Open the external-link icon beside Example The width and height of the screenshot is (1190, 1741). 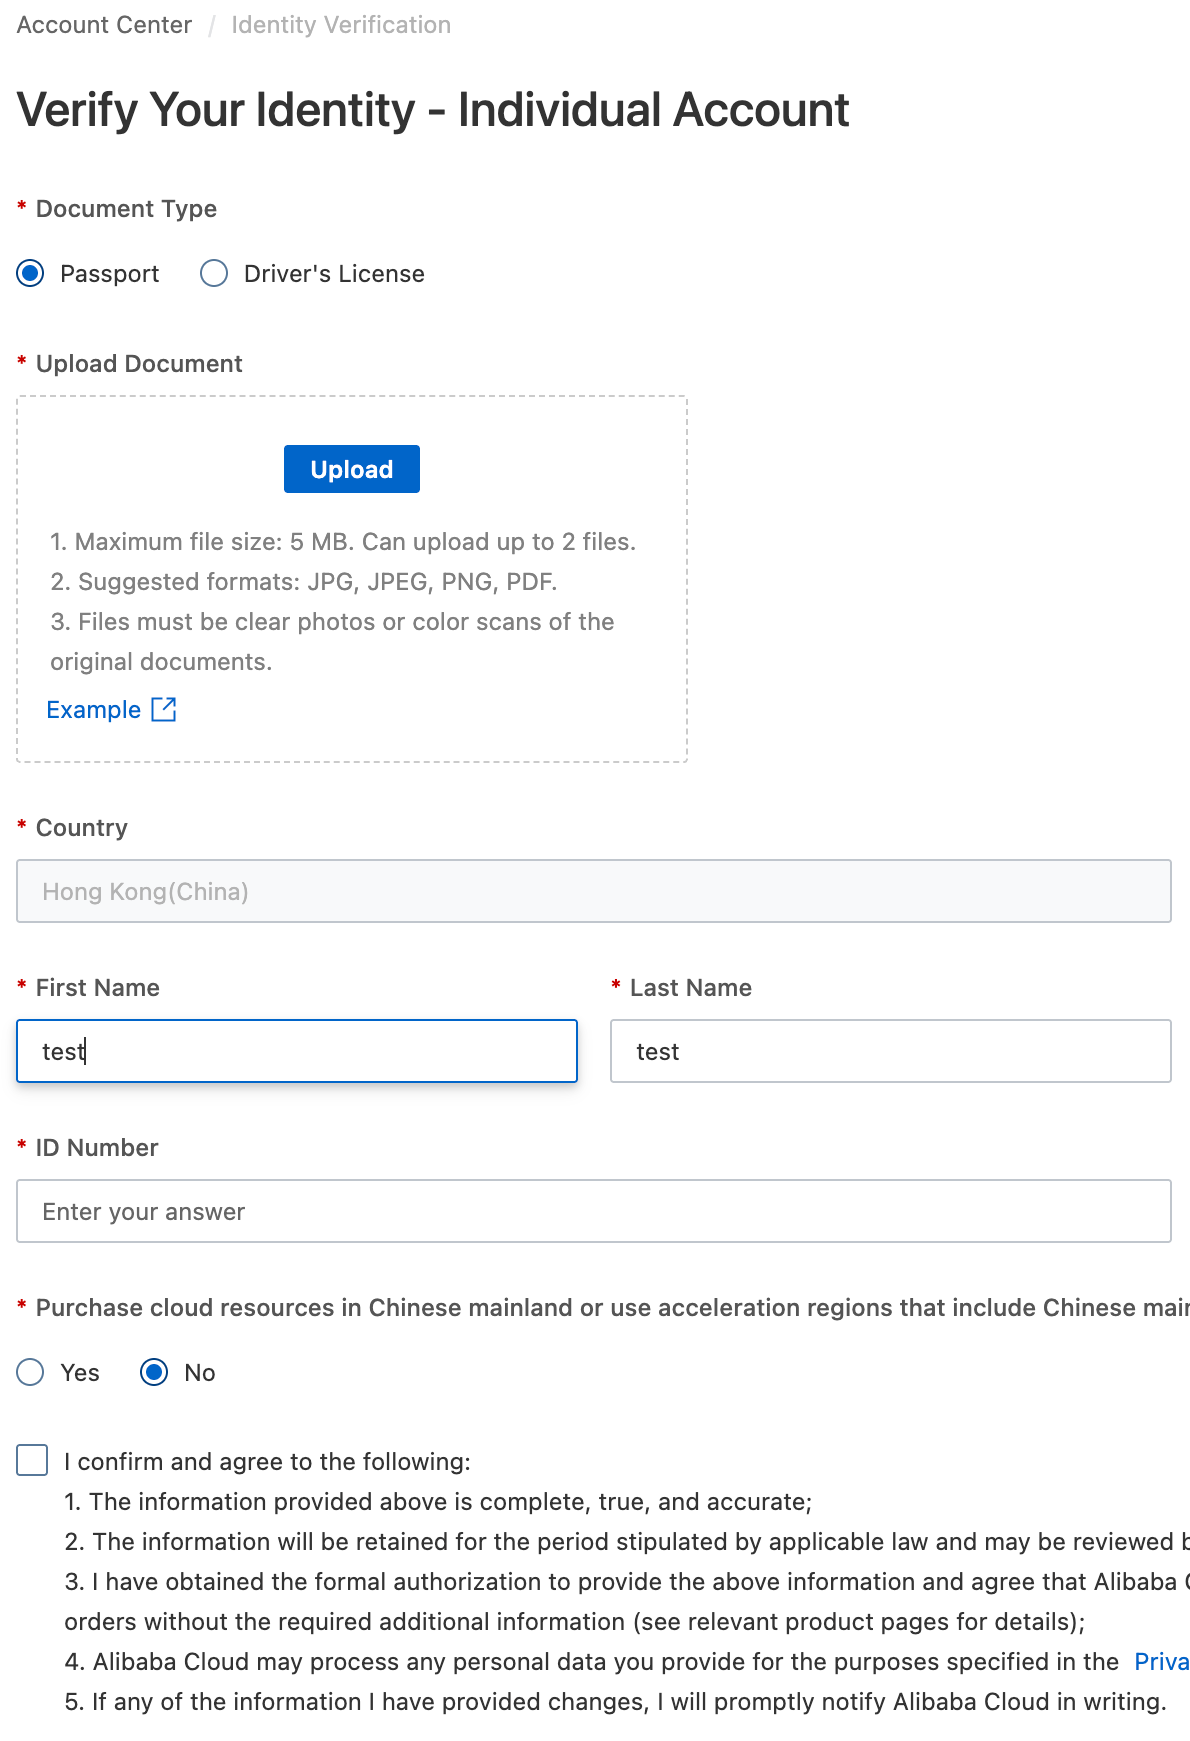(x=164, y=710)
